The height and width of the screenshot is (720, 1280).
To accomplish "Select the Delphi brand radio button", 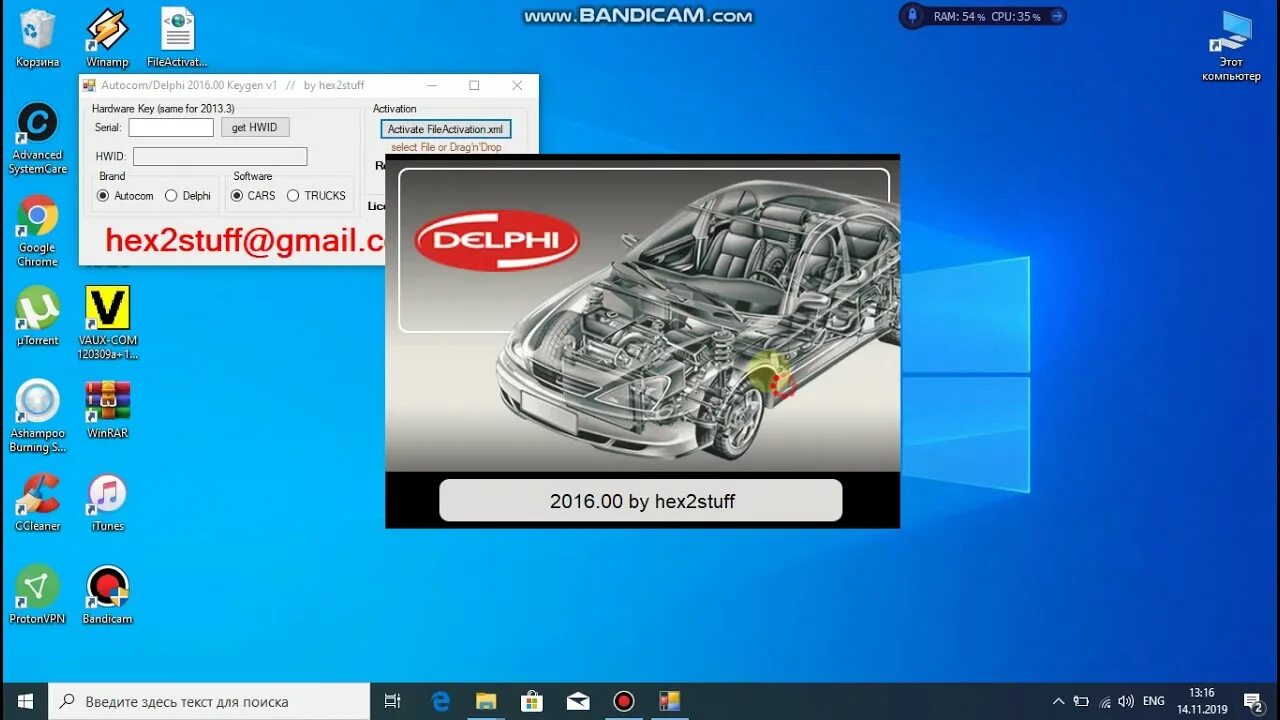I will tap(171, 196).
